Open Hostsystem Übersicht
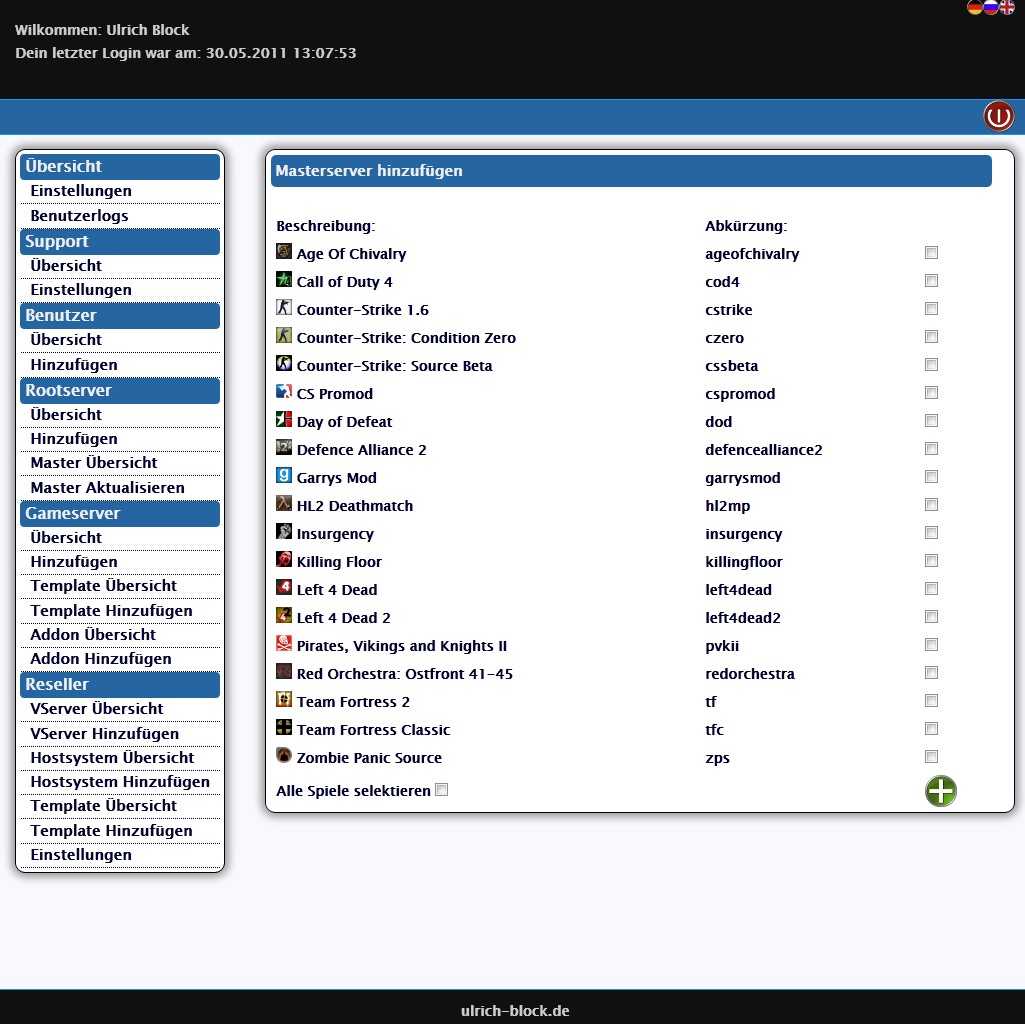 [x=112, y=758]
